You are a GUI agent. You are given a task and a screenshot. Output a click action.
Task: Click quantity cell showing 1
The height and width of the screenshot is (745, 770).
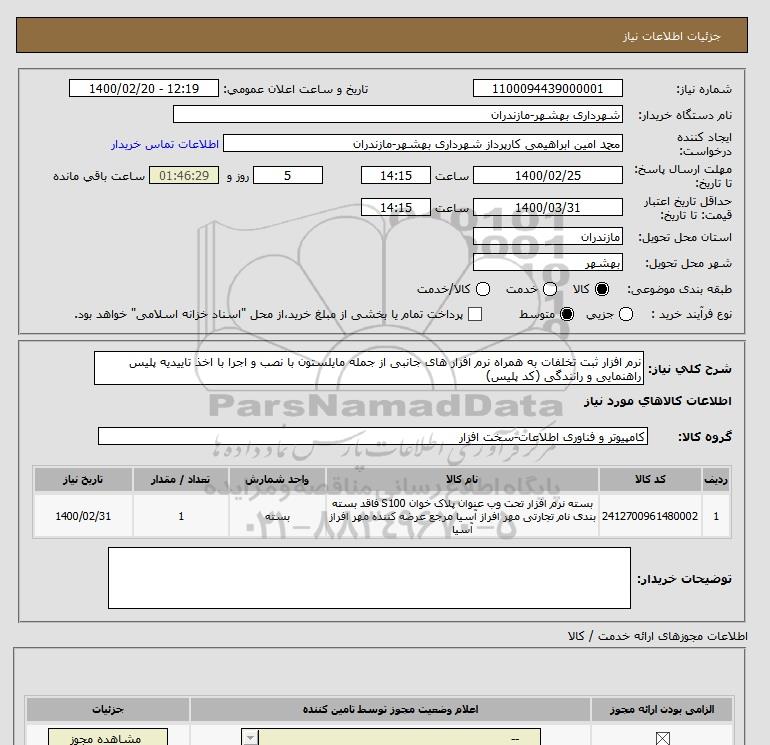pos(181,516)
